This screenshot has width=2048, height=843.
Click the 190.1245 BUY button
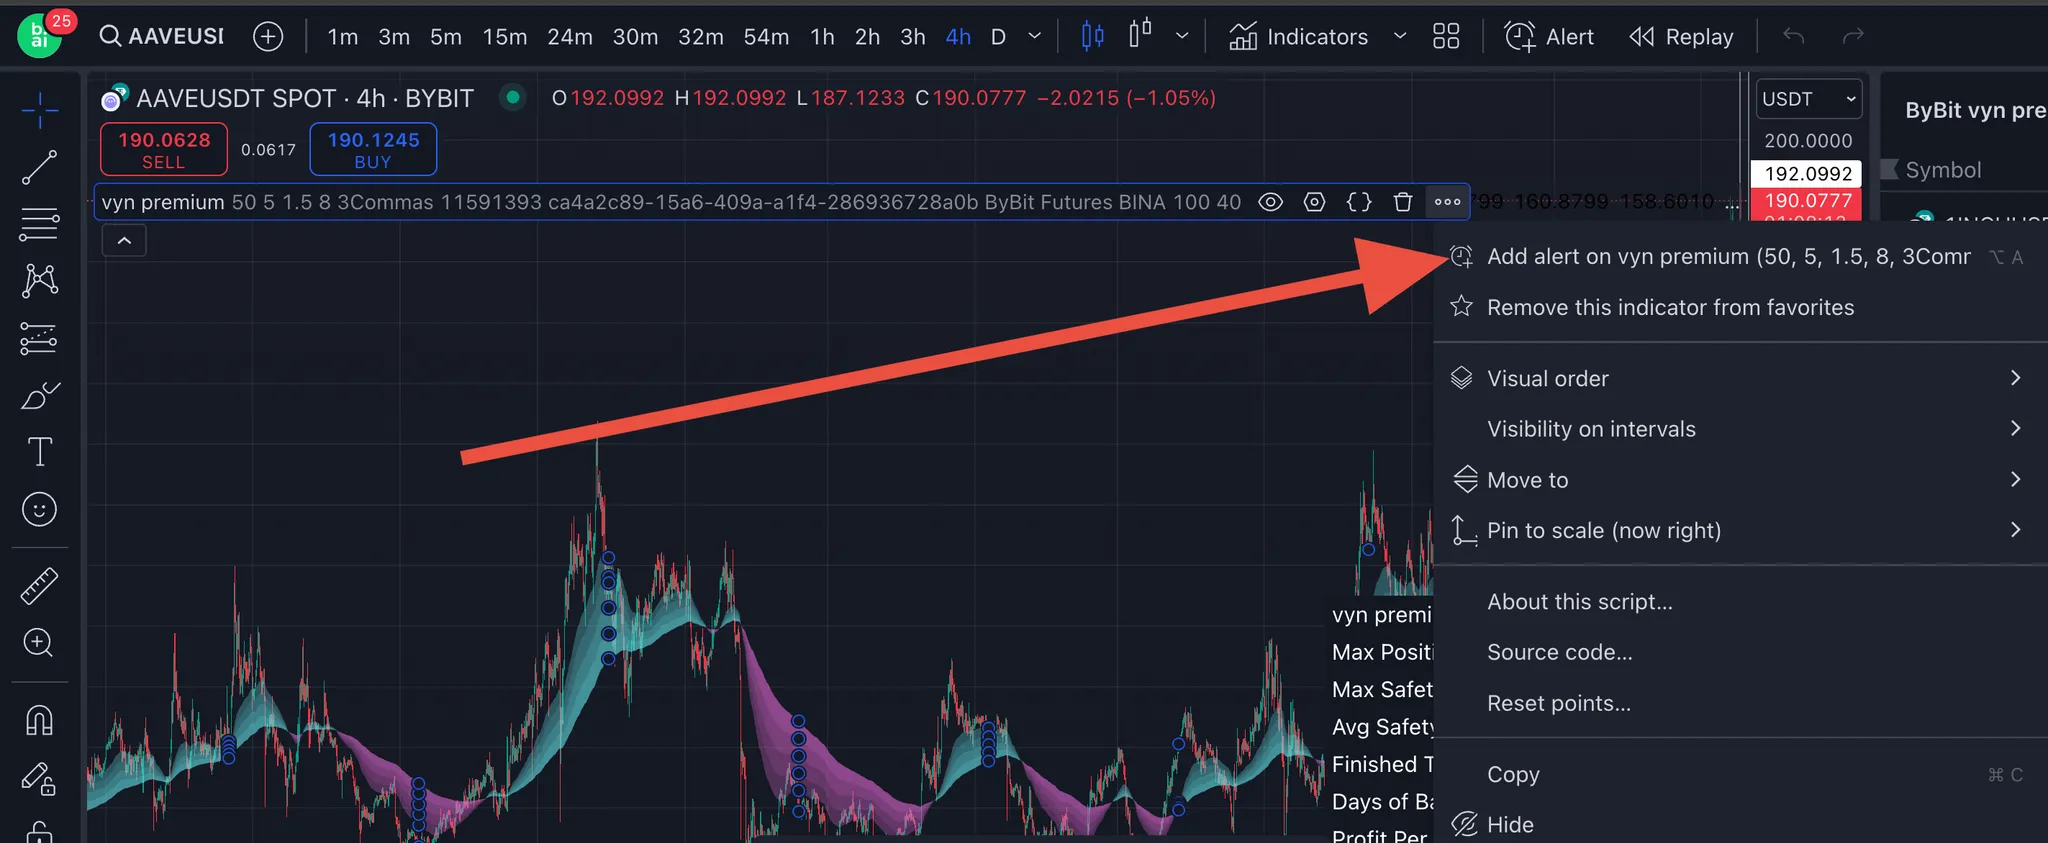pyautogui.click(x=373, y=149)
